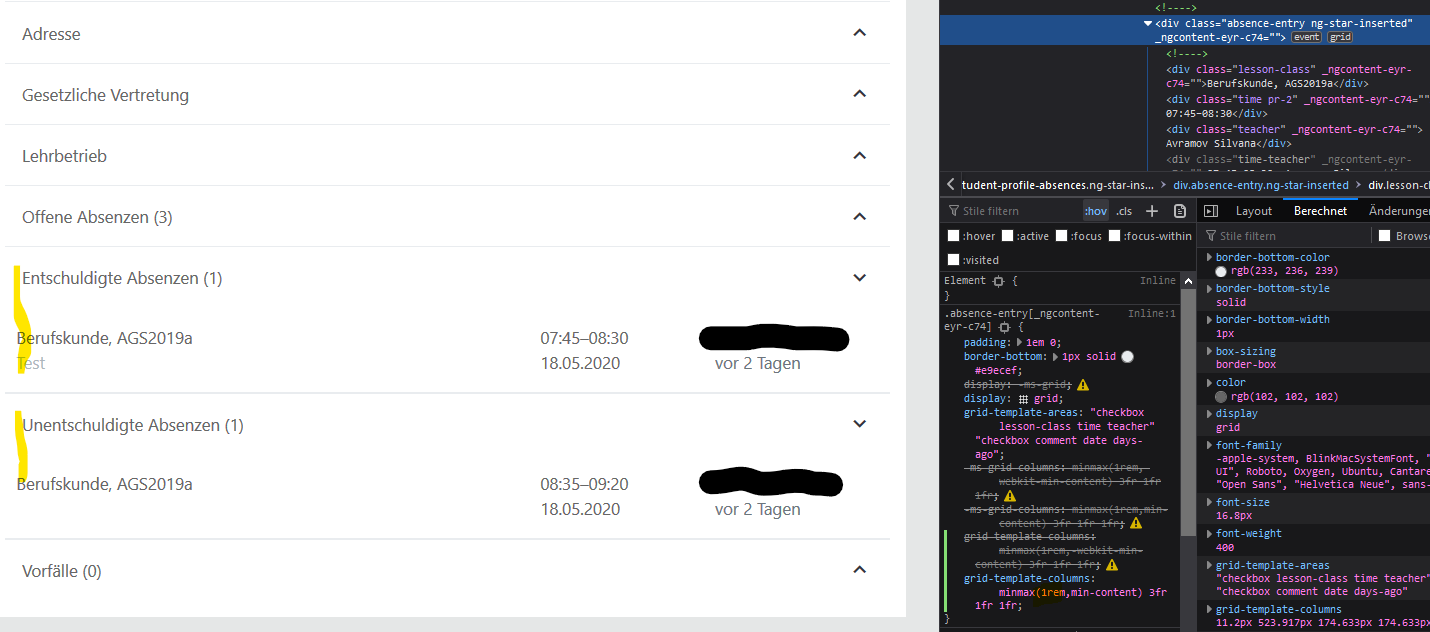Click the target icon next to the Element rule
The height and width of the screenshot is (632, 1430).
[x=998, y=280]
